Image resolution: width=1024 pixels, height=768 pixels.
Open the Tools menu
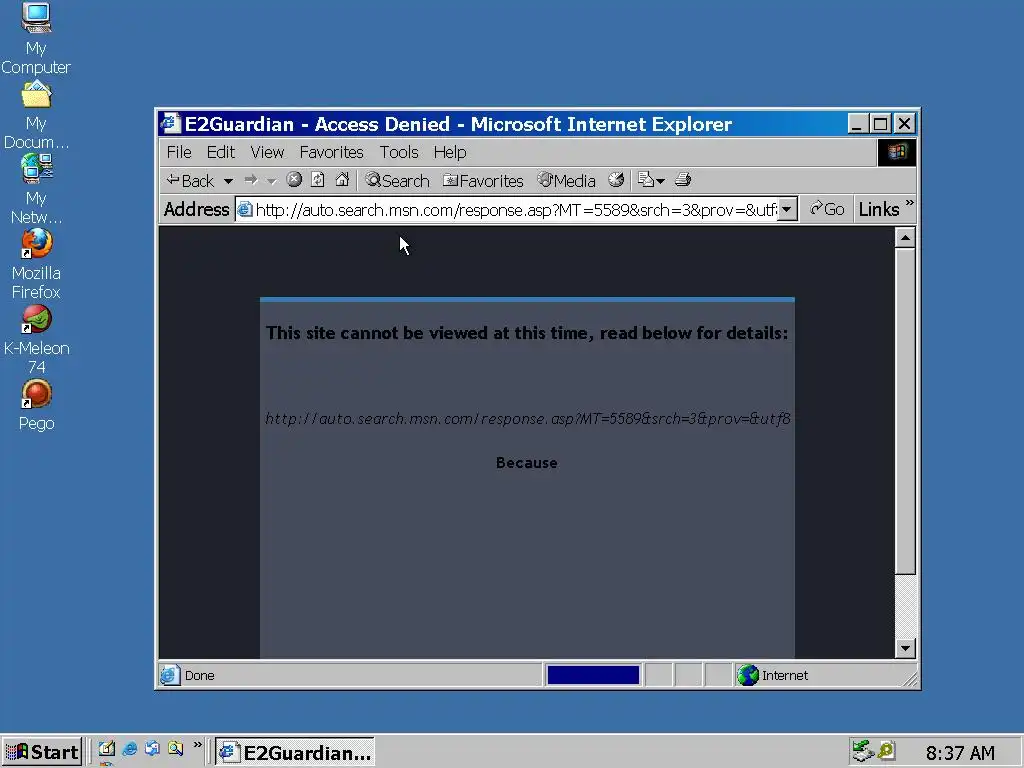click(399, 152)
